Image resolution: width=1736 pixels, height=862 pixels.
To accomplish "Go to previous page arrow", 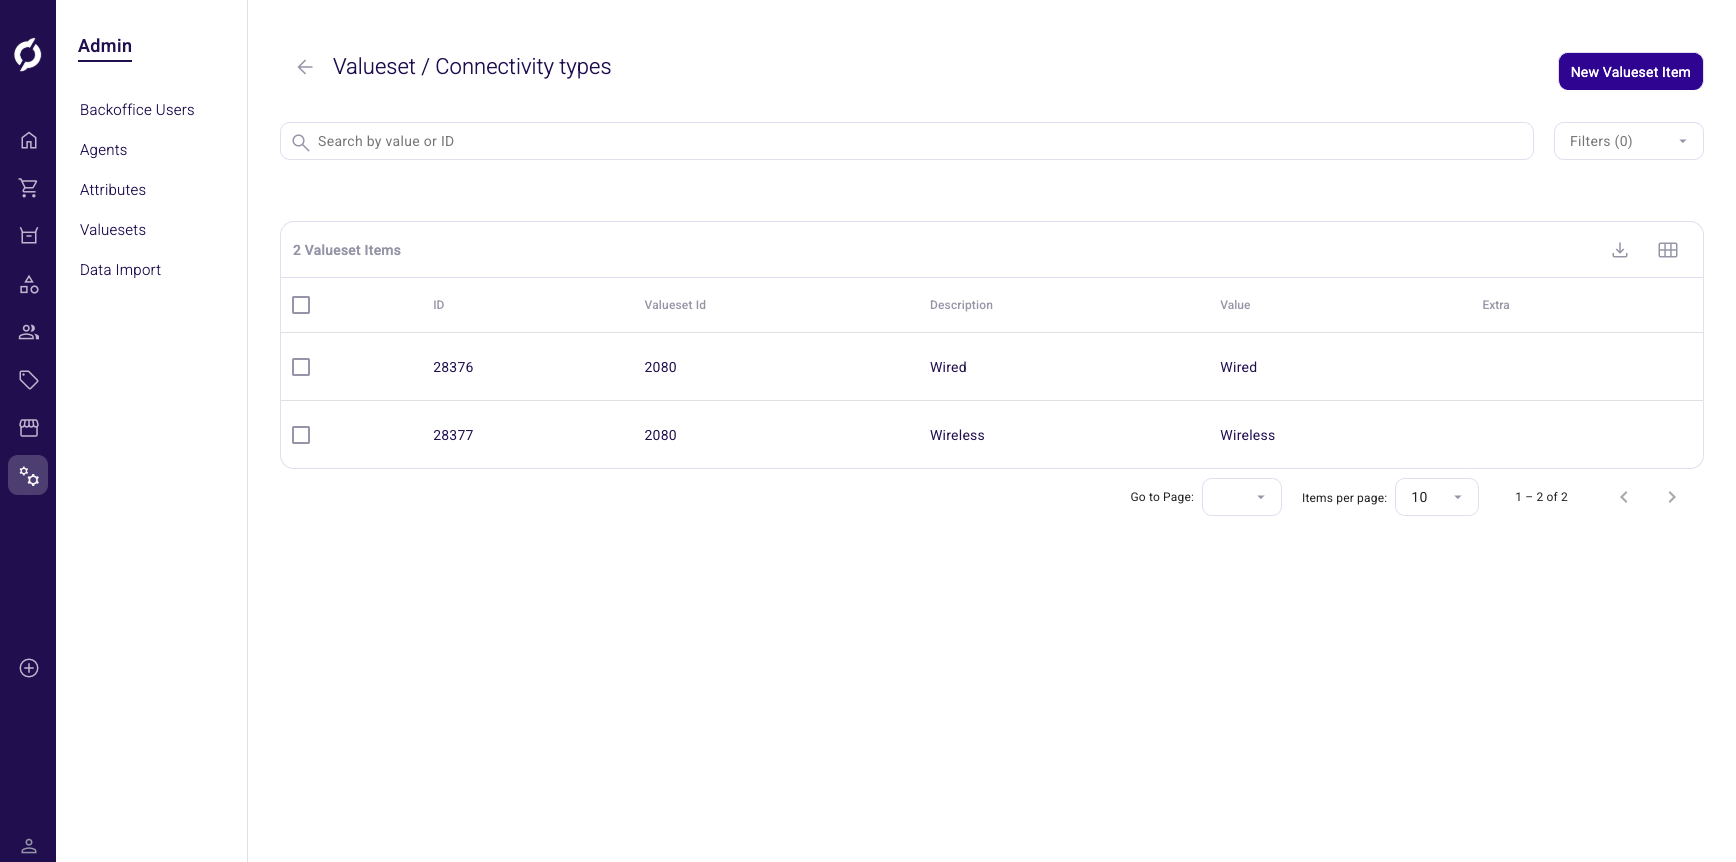I will (1624, 497).
